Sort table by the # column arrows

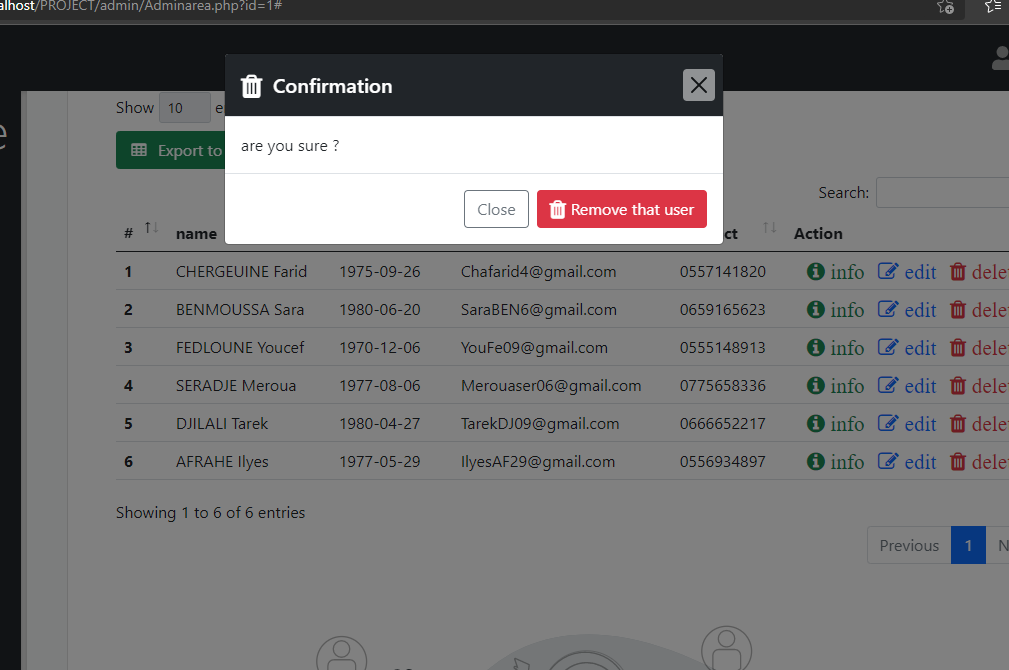(x=151, y=228)
